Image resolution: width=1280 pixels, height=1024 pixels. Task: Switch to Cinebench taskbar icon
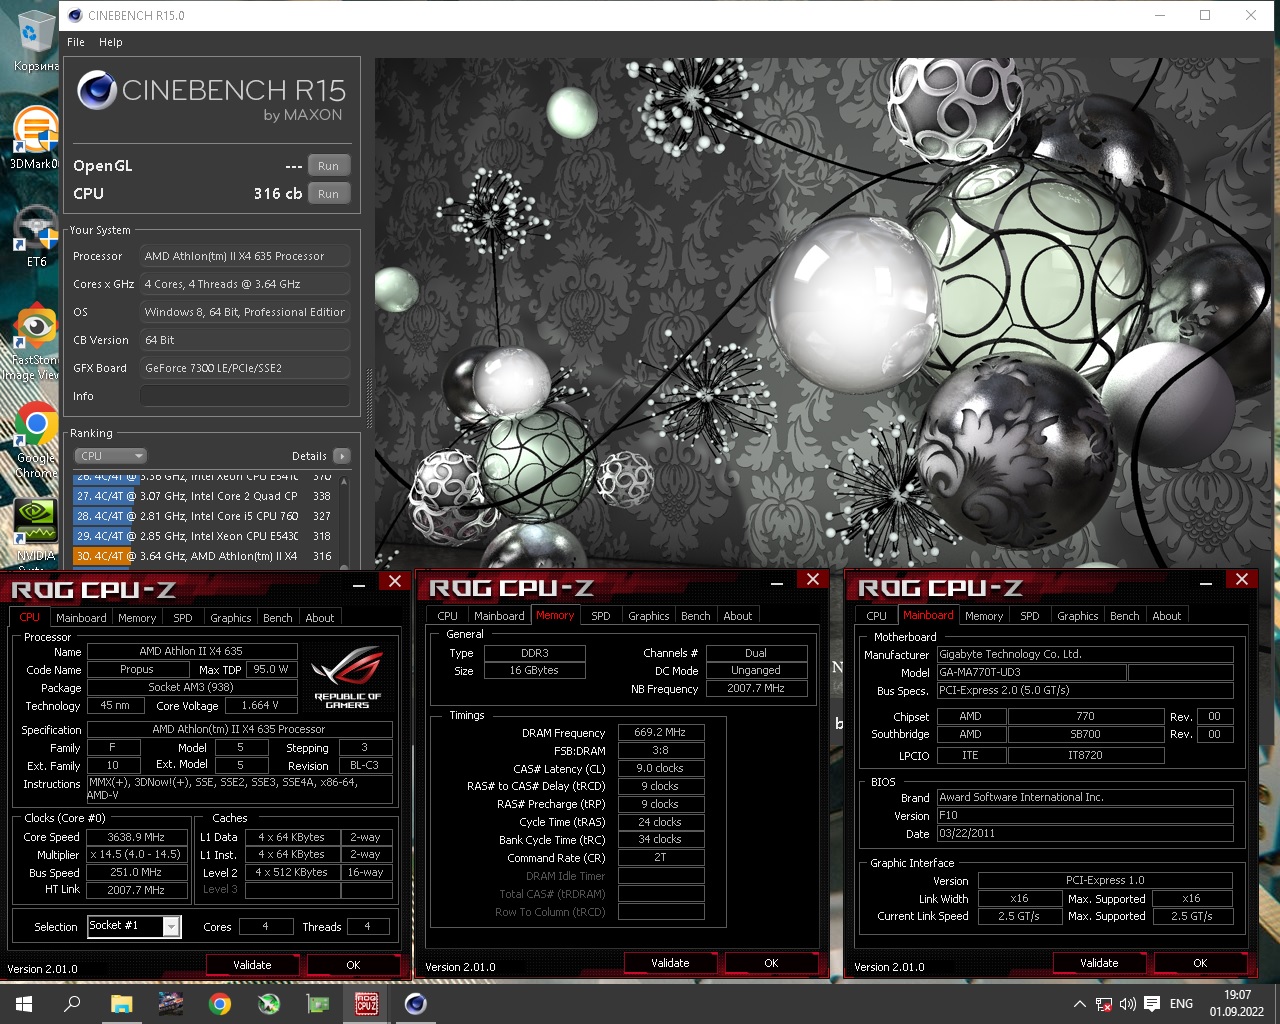click(x=416, y=1004)
